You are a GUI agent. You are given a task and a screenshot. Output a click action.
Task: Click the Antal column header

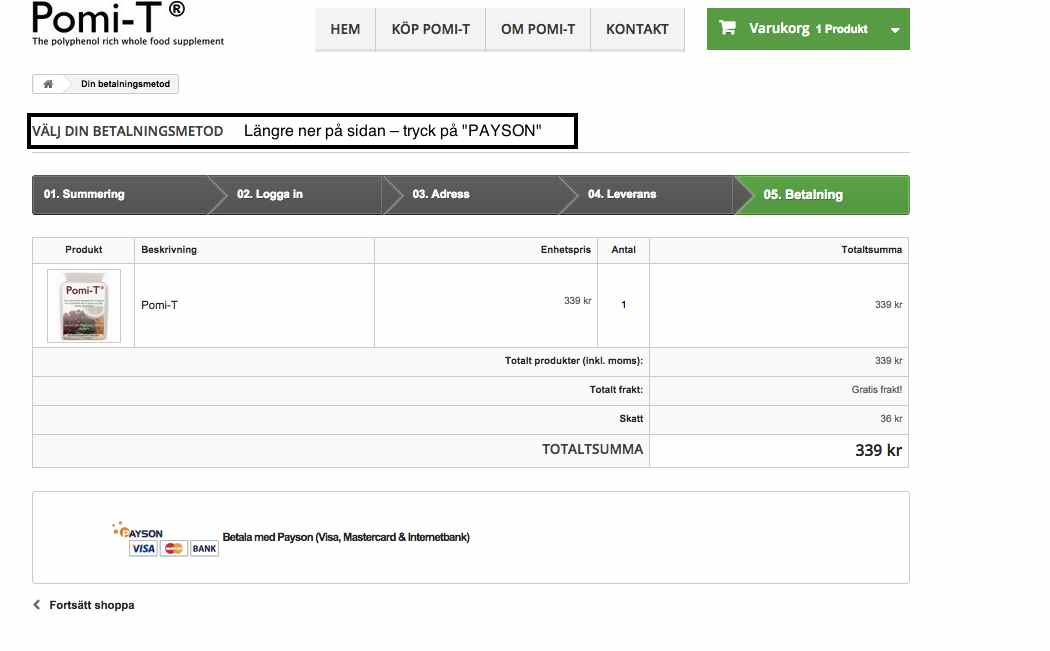[623, 249]
